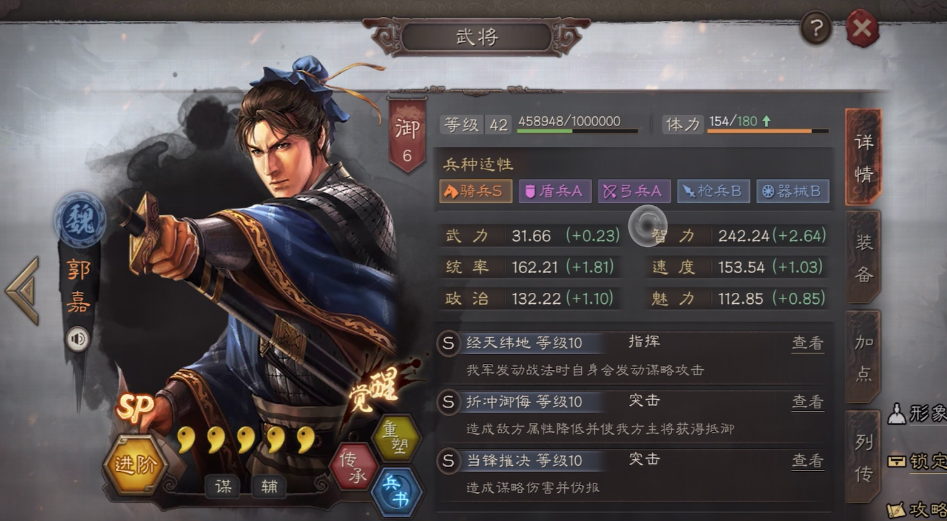Tap the 魏 faction emblem

tap(81, 220)
